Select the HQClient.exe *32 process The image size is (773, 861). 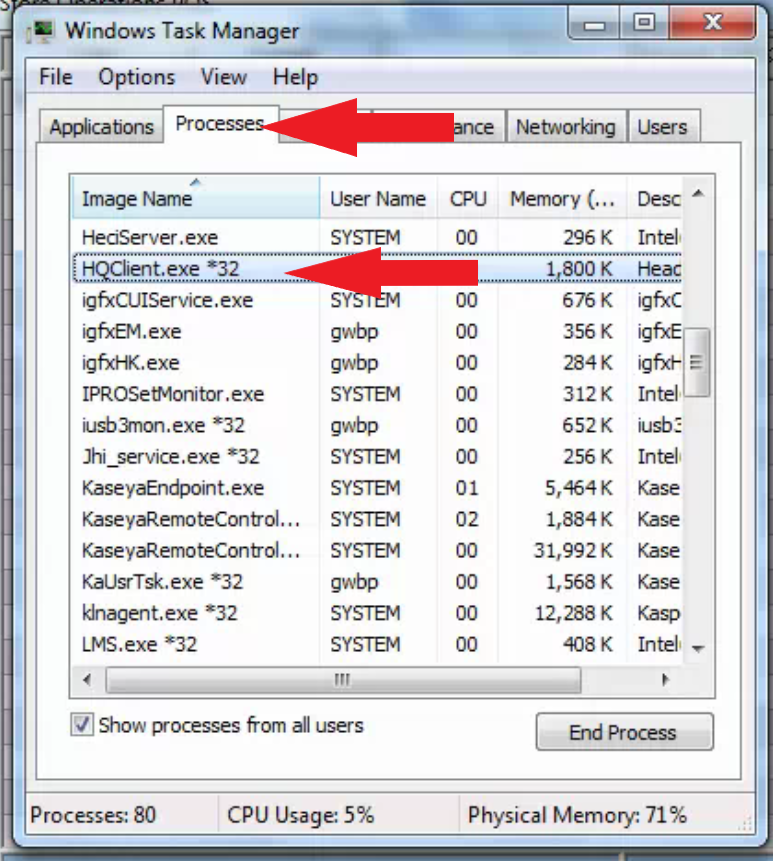click(x=377, y=269)
